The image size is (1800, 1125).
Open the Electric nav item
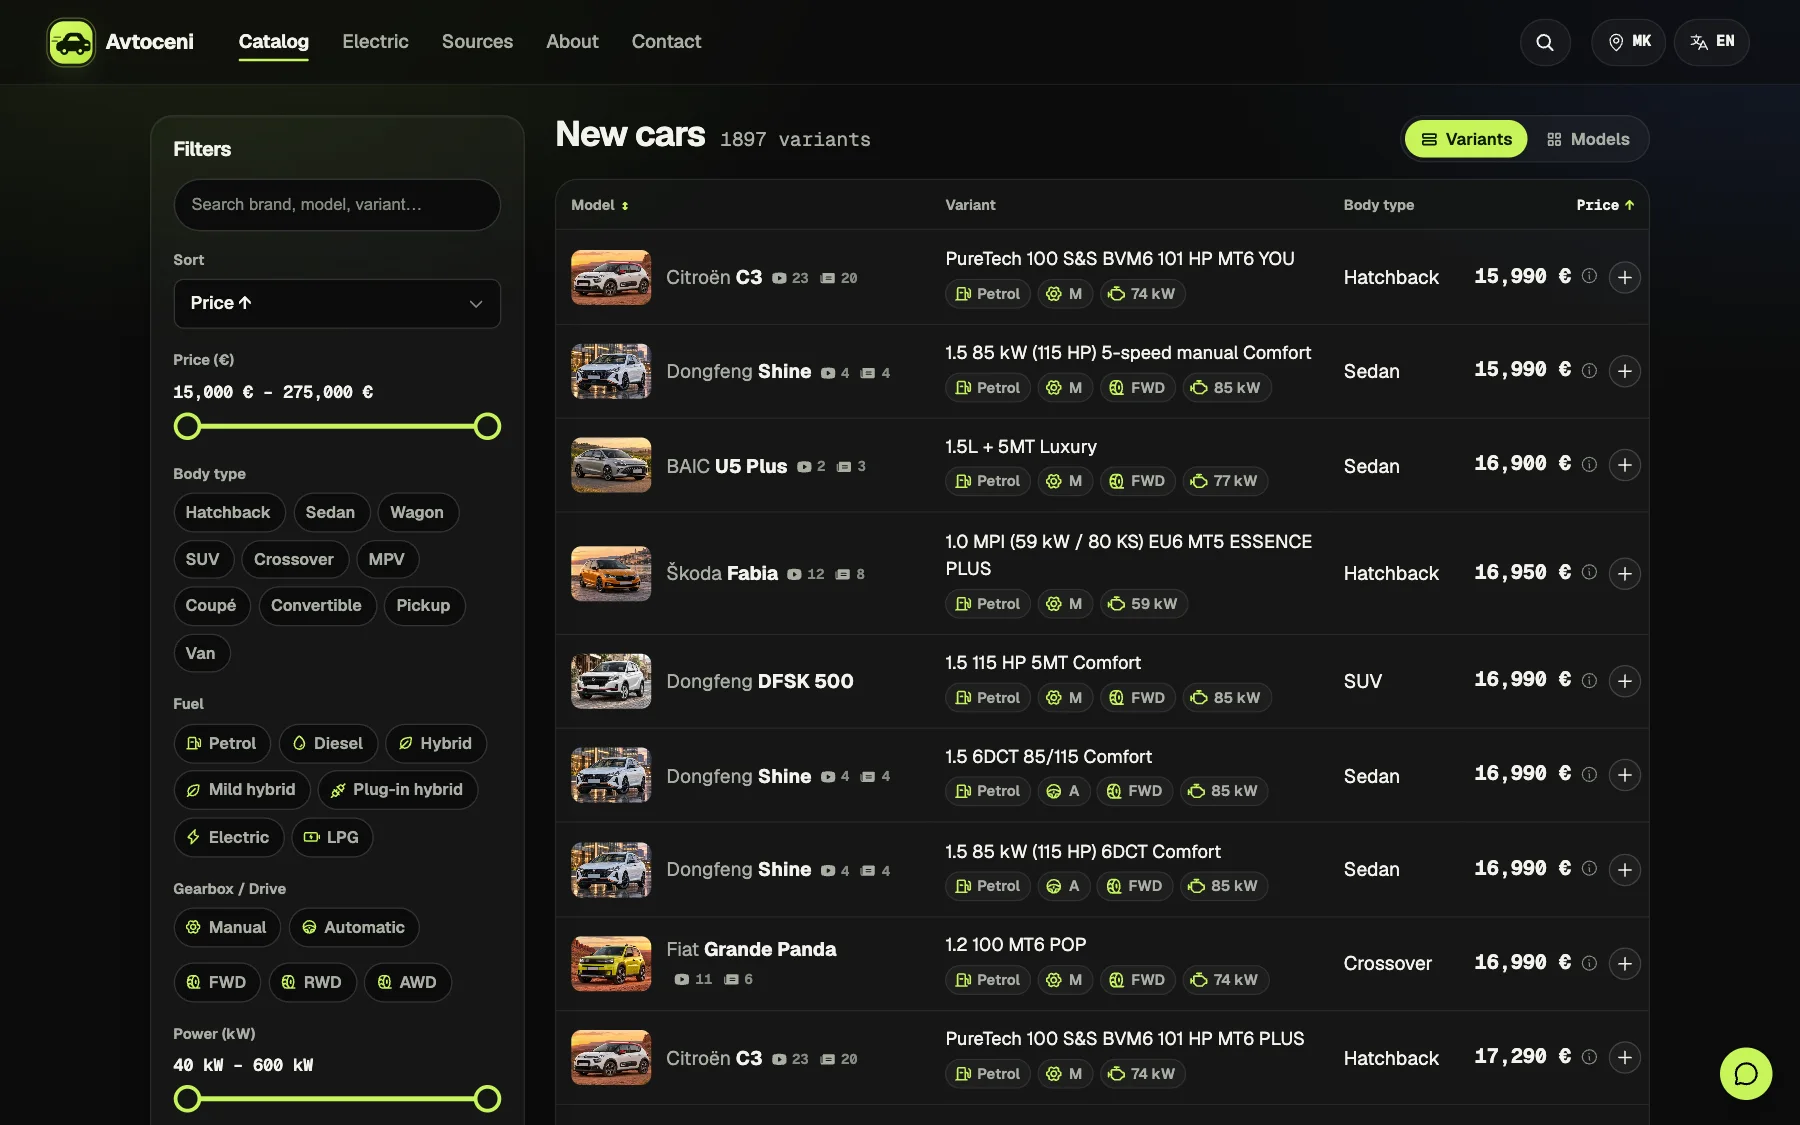(x=375, y=42)
